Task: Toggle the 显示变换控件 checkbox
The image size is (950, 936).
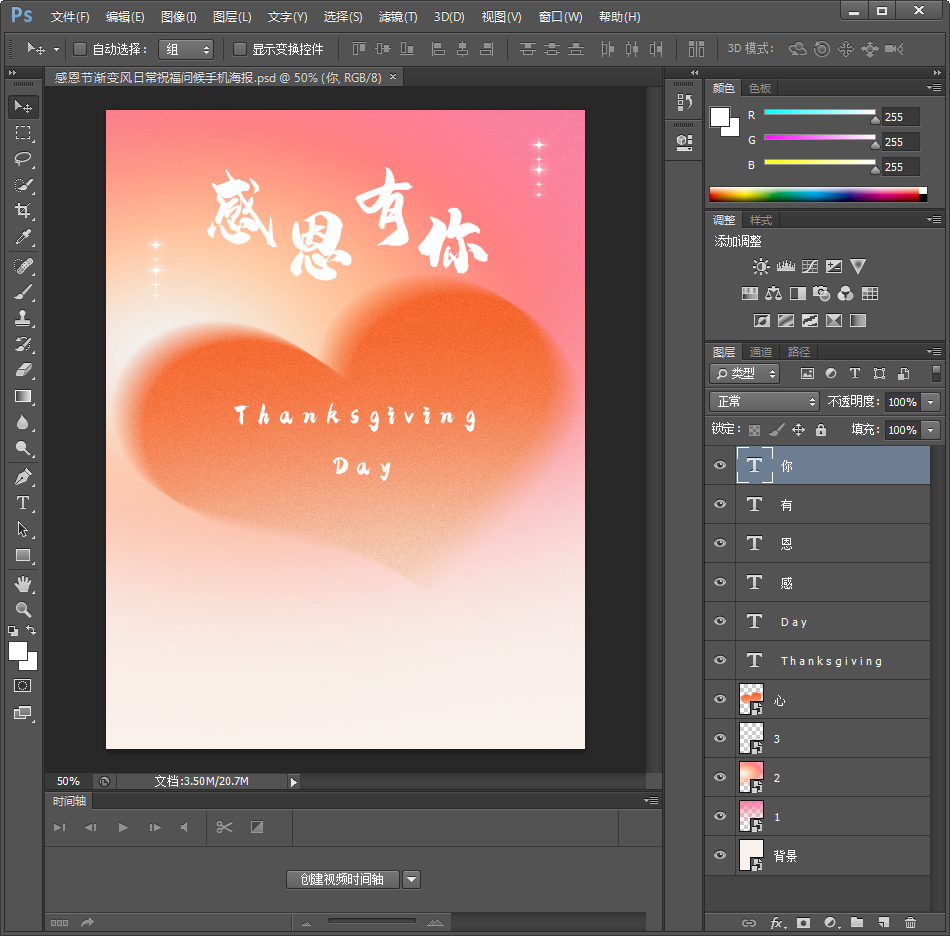Action: click(240, 49)
